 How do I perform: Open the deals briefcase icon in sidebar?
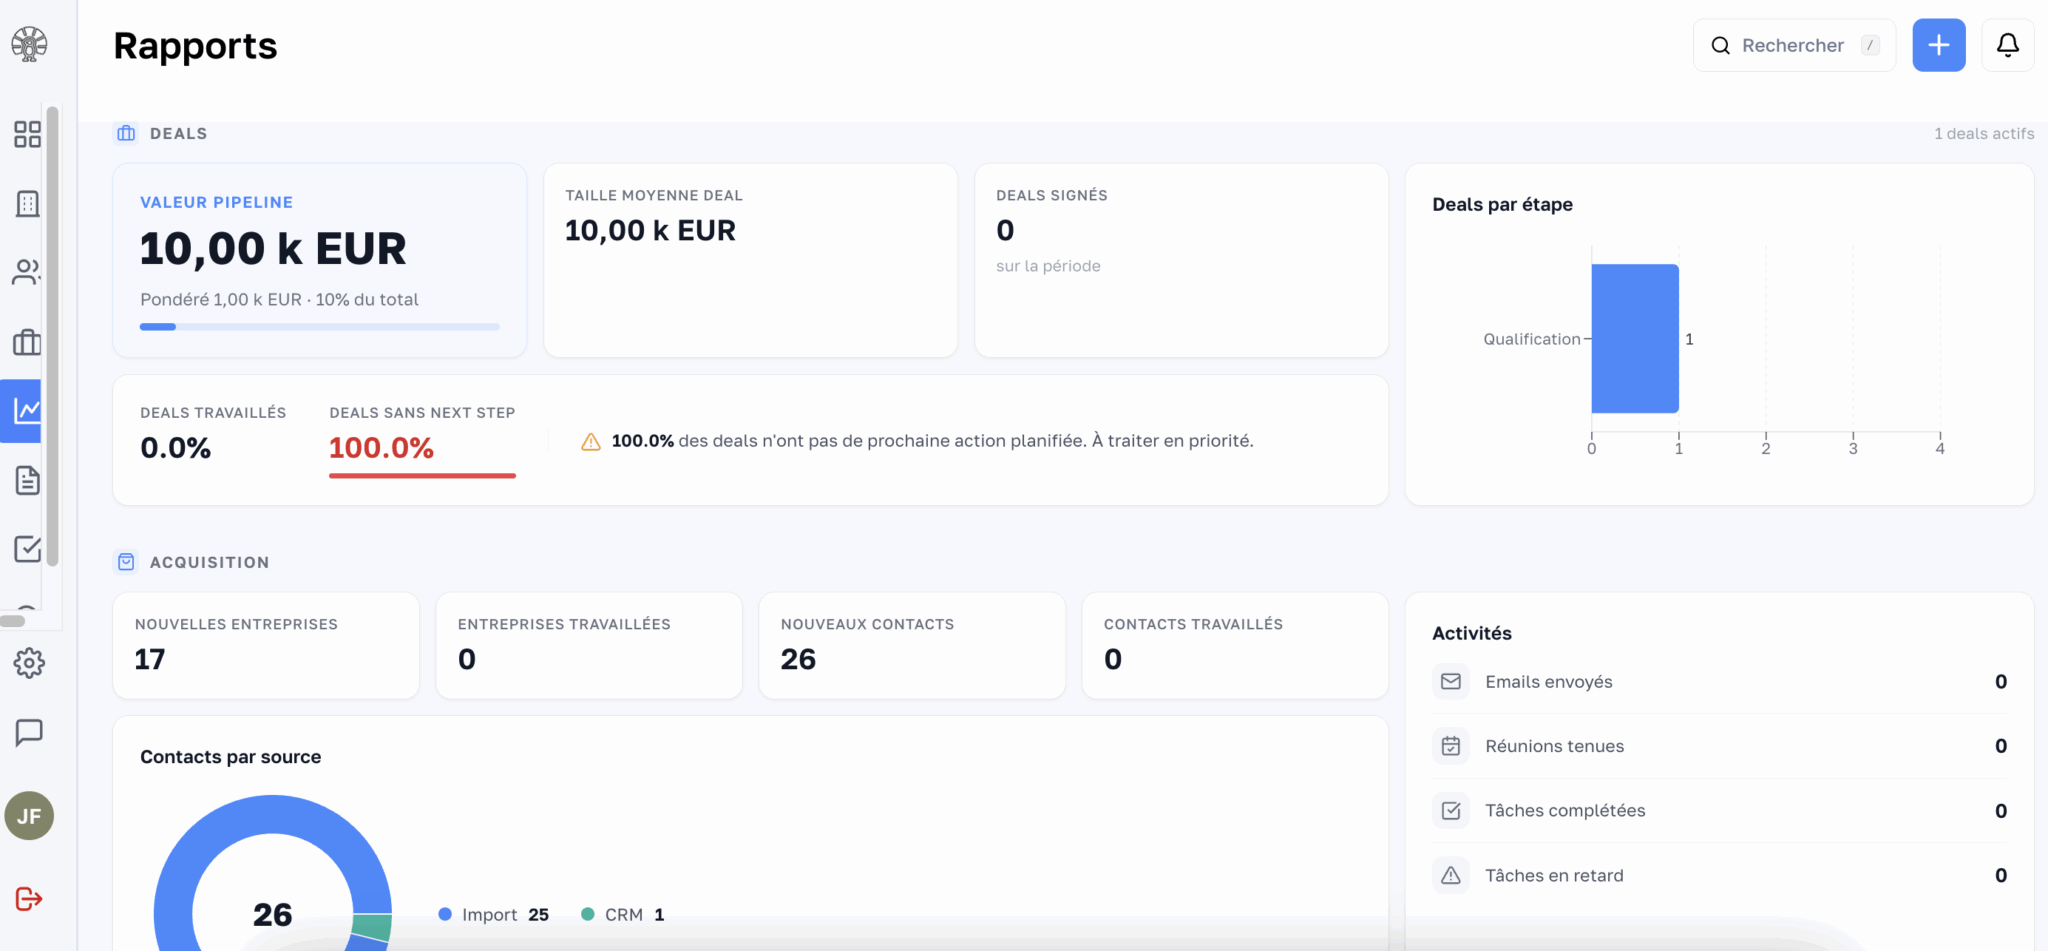pyautogui.click(x=27, y=342)
